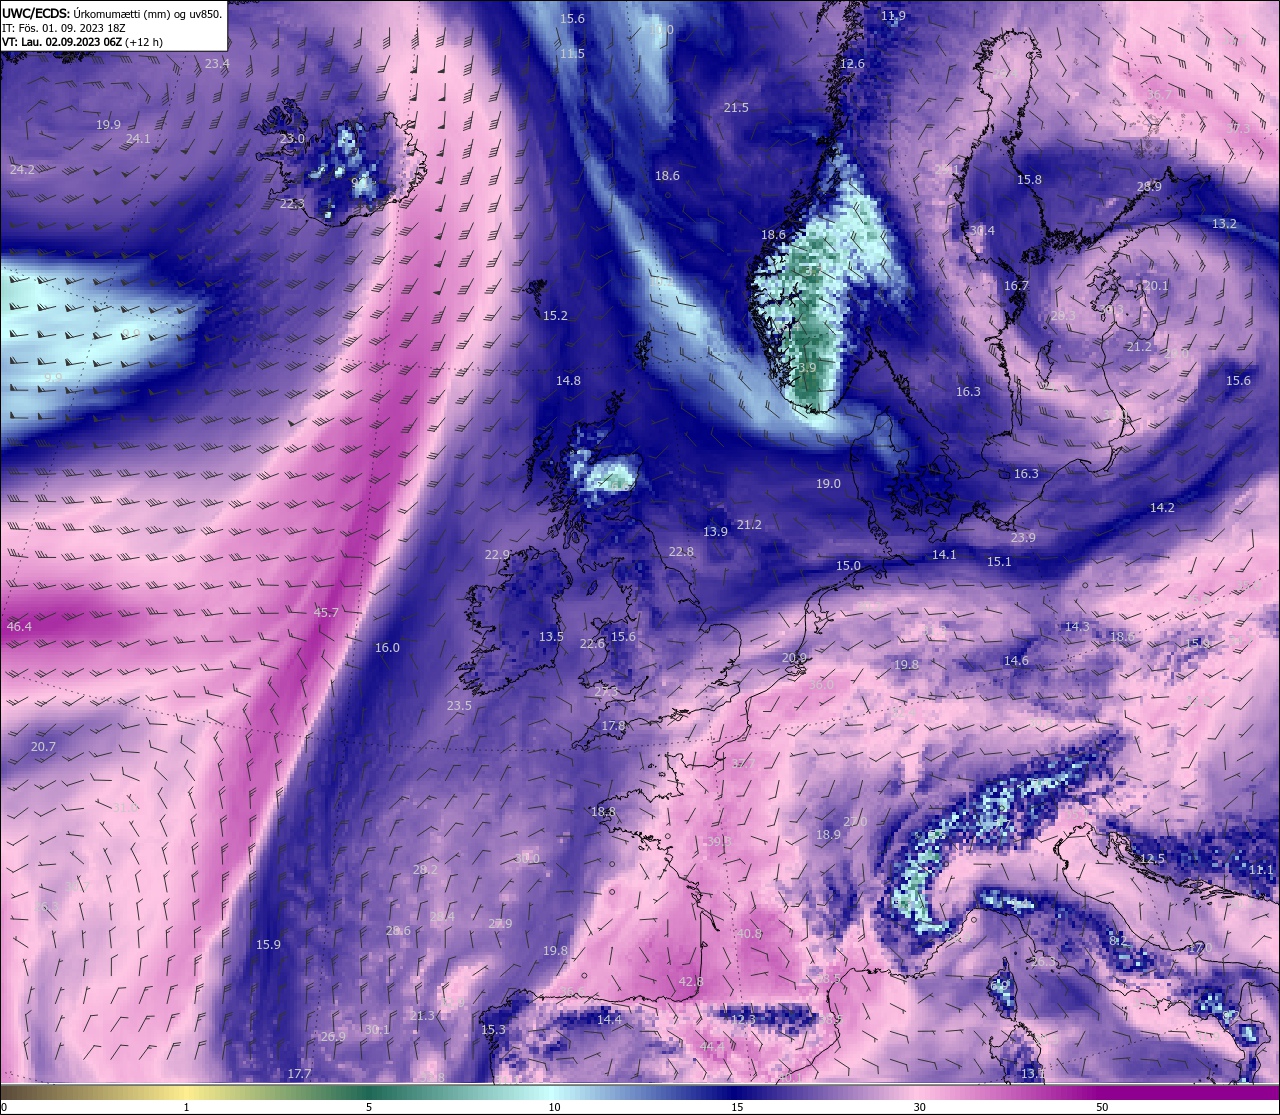Viewport: 1280px width, 1115px height.
Task: Click the '15.1' value label
Action: point(999,562)
